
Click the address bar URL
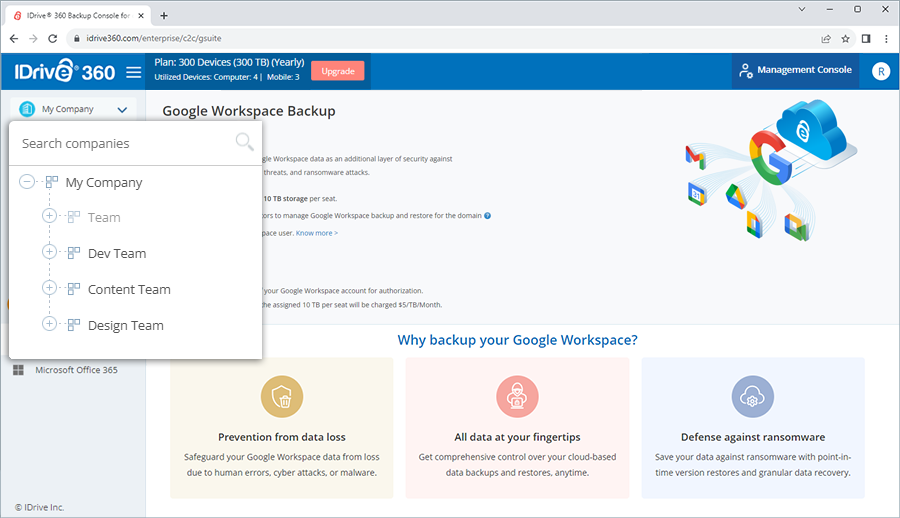coord(154,38)
